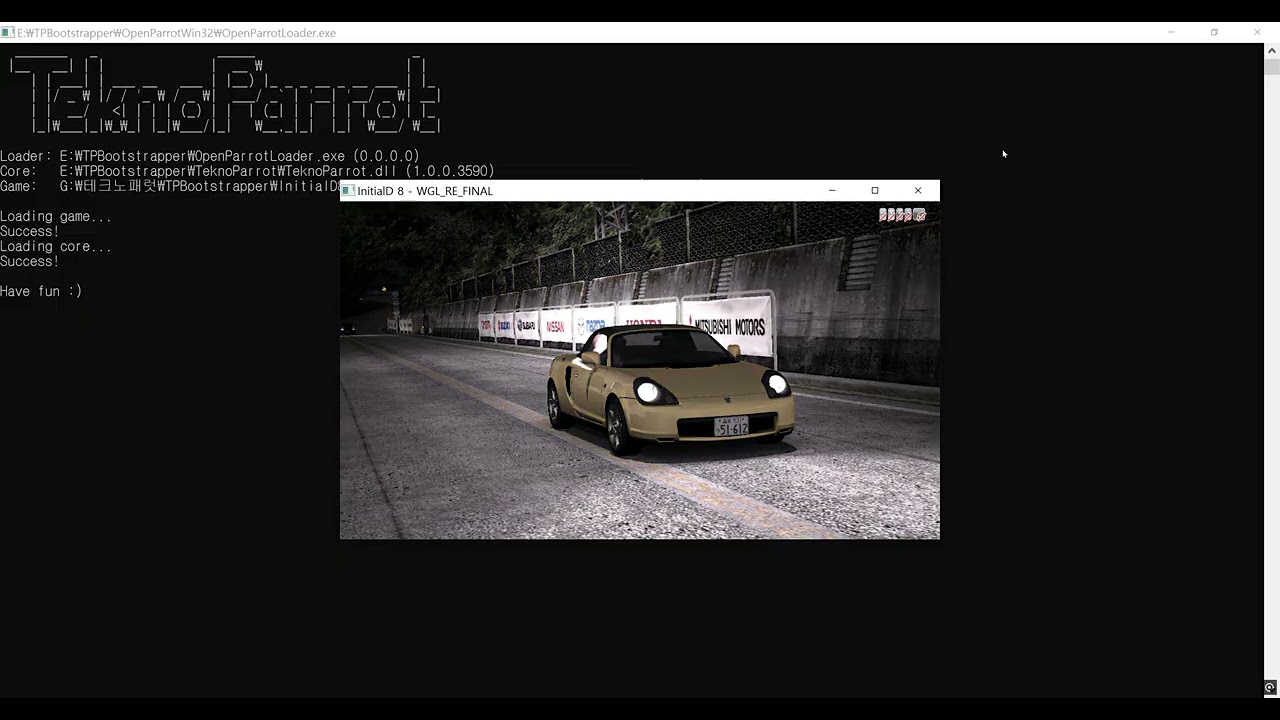
Task: Click the 'Loader:' path line in console
Action: [x=210, y=156]
